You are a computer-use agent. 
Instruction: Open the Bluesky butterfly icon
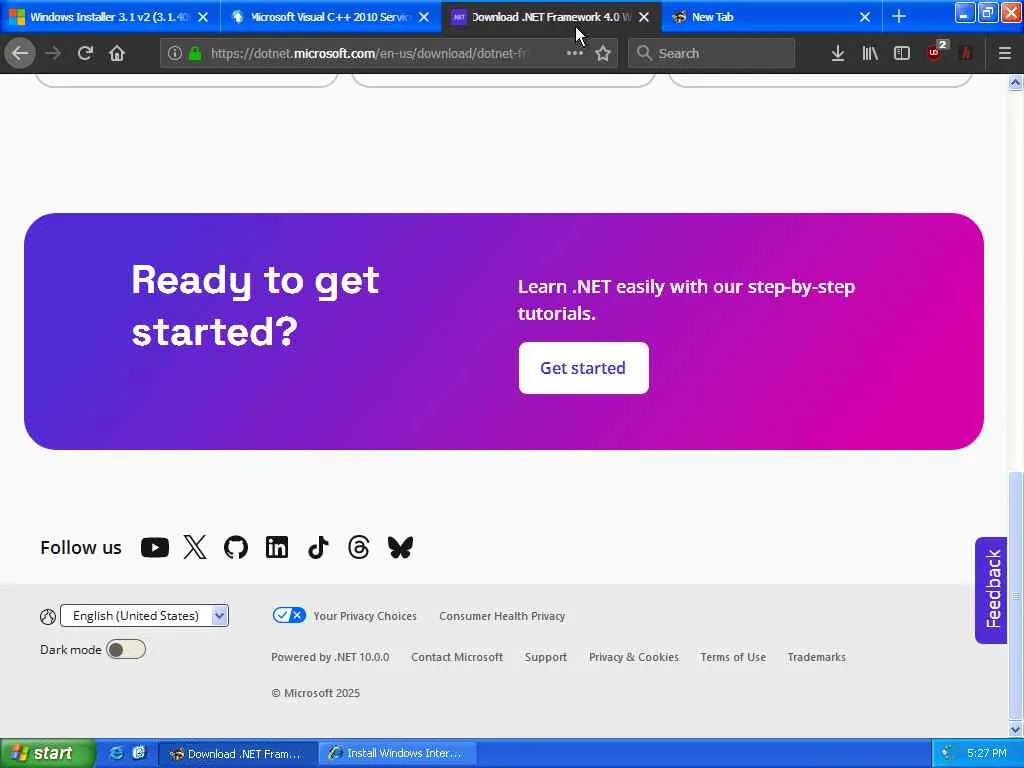tap(400, 547)
